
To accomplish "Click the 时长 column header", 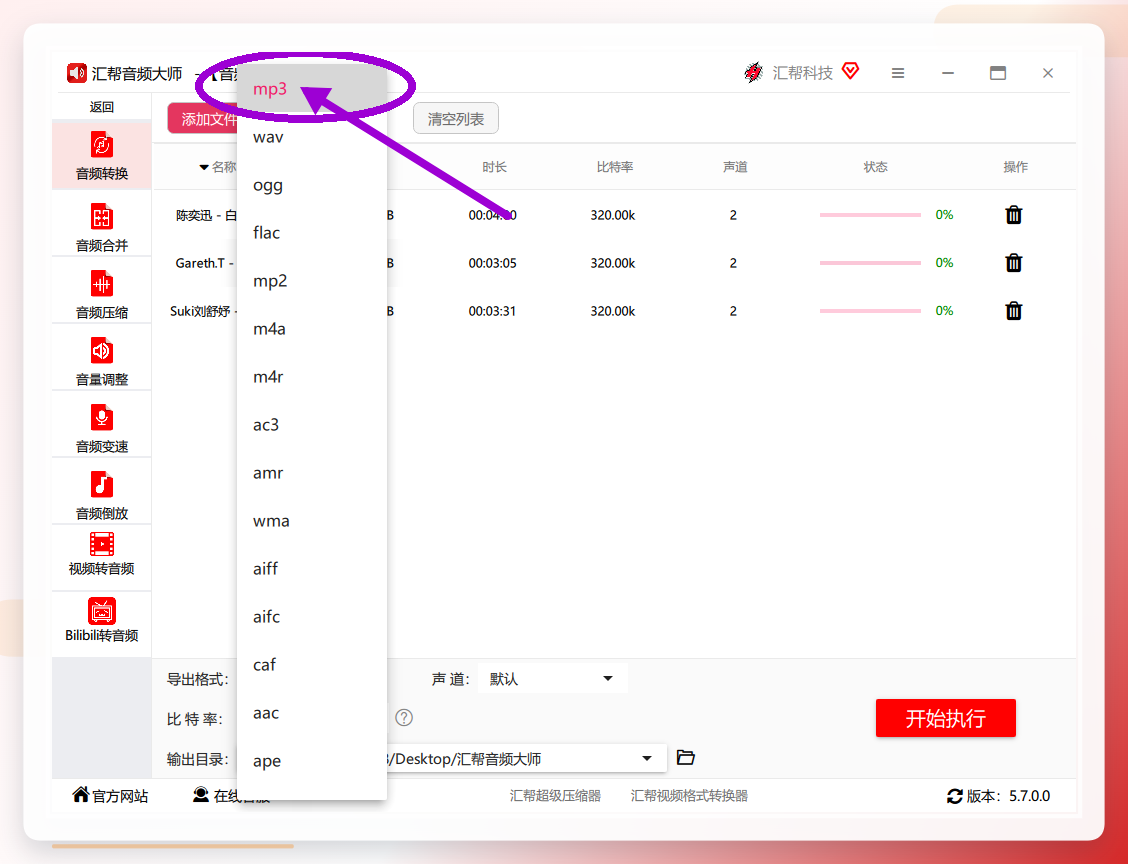I will coord(494,167).
